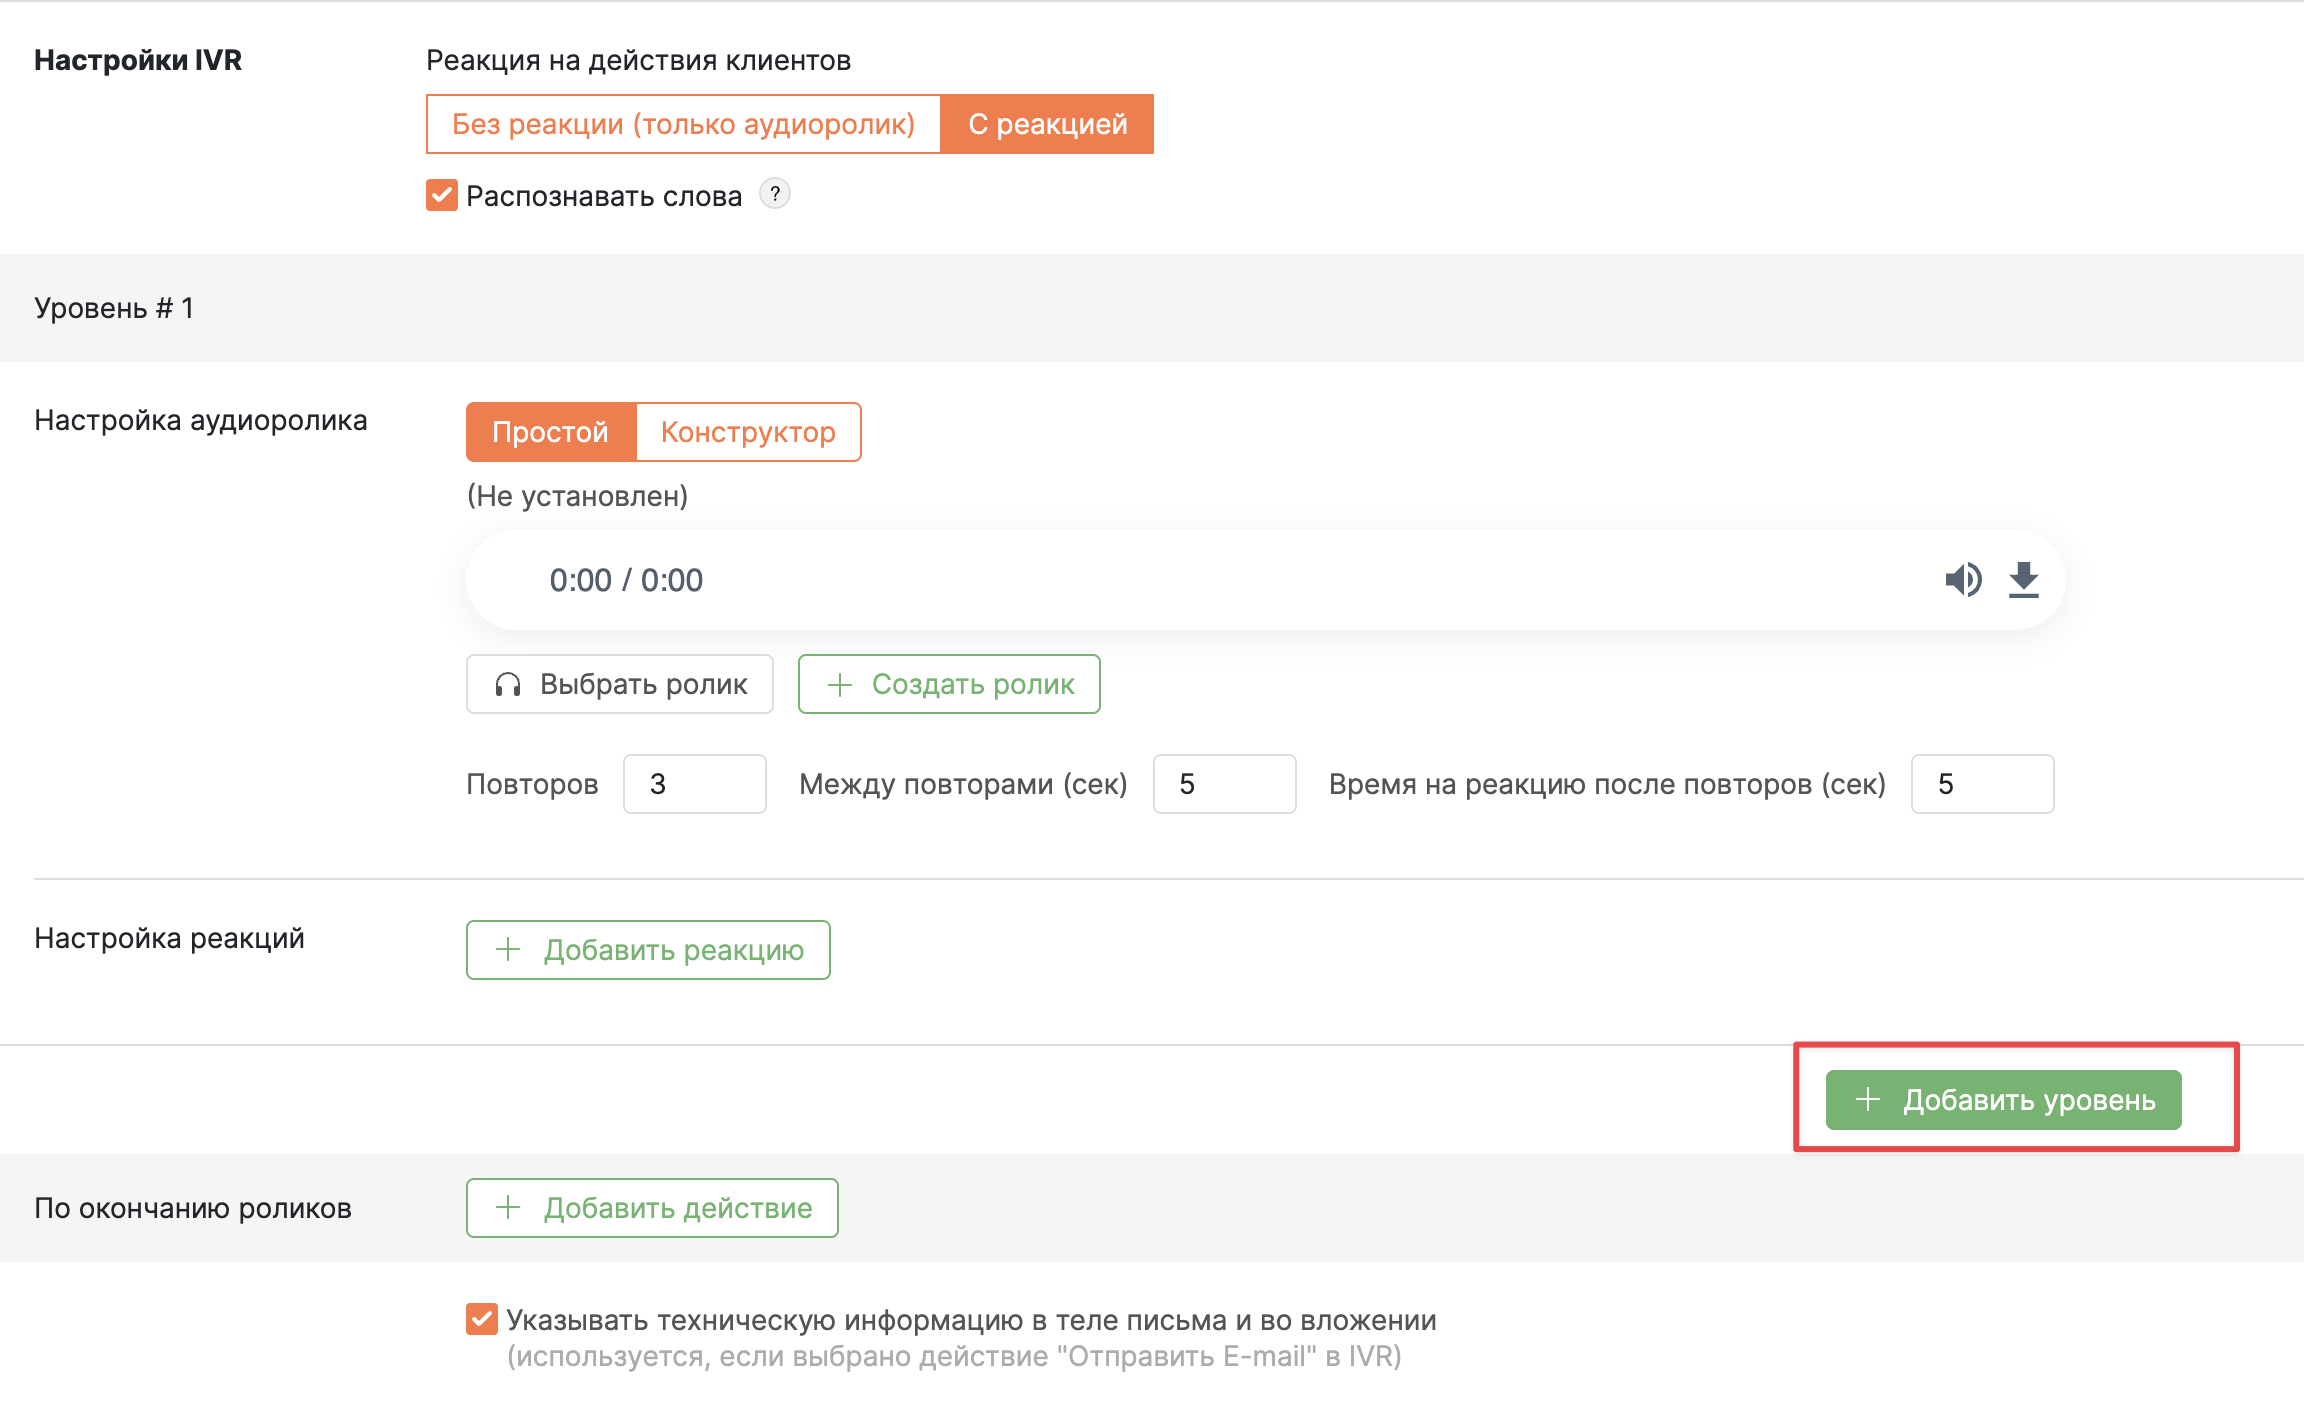Switch to the Простой tab
2304x1406 pixels.
click(551, 432)
